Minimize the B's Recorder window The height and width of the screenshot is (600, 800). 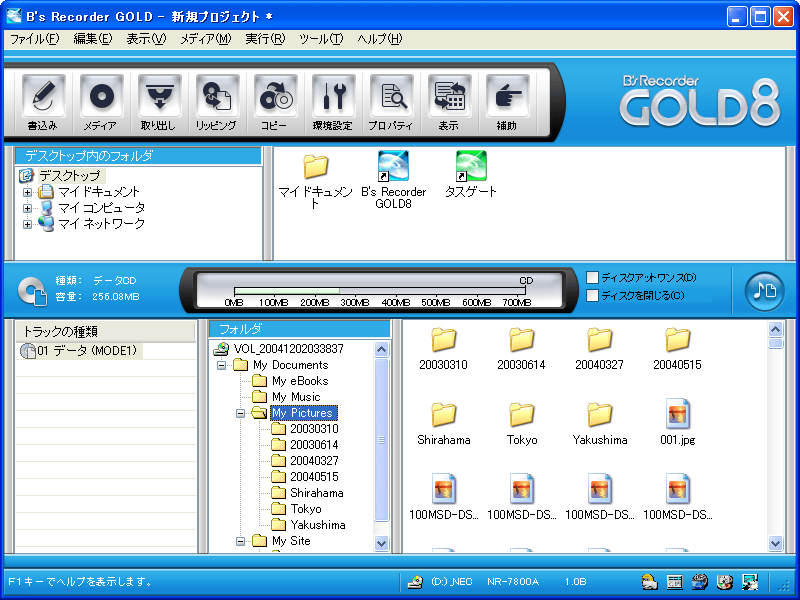(x=736, y=17)
